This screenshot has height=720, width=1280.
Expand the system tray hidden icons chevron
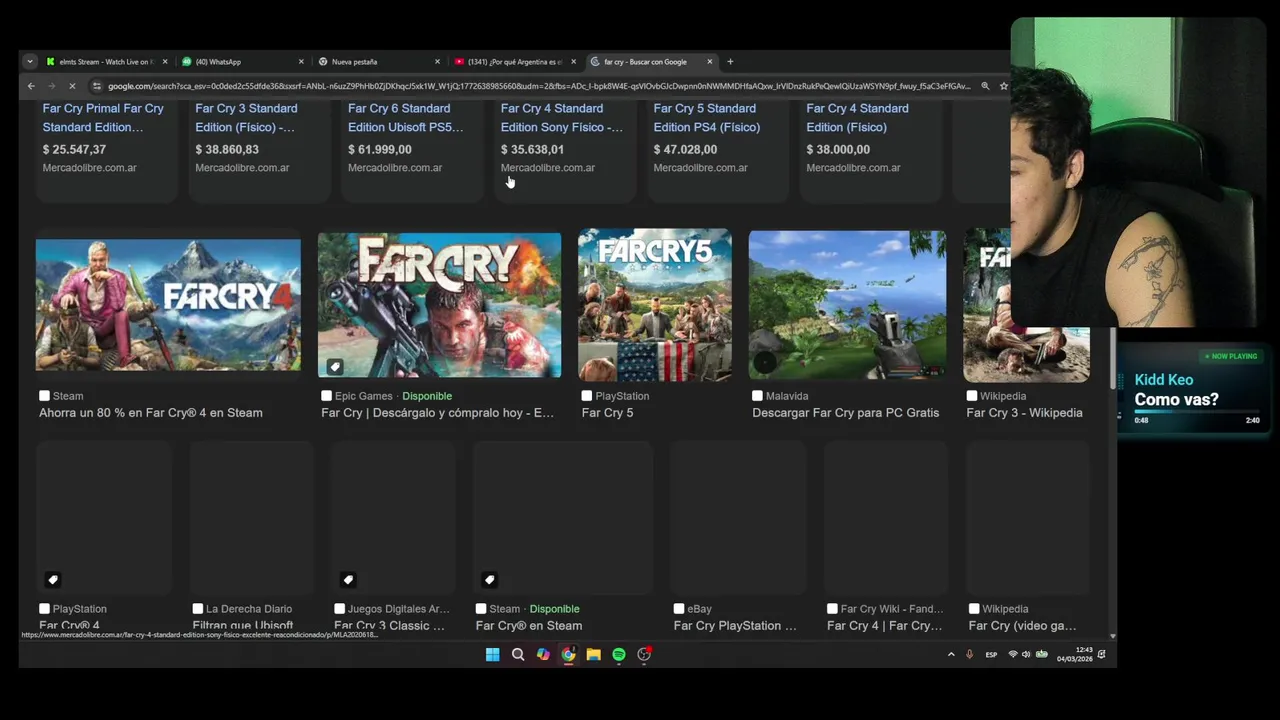(x=951, y=655)
